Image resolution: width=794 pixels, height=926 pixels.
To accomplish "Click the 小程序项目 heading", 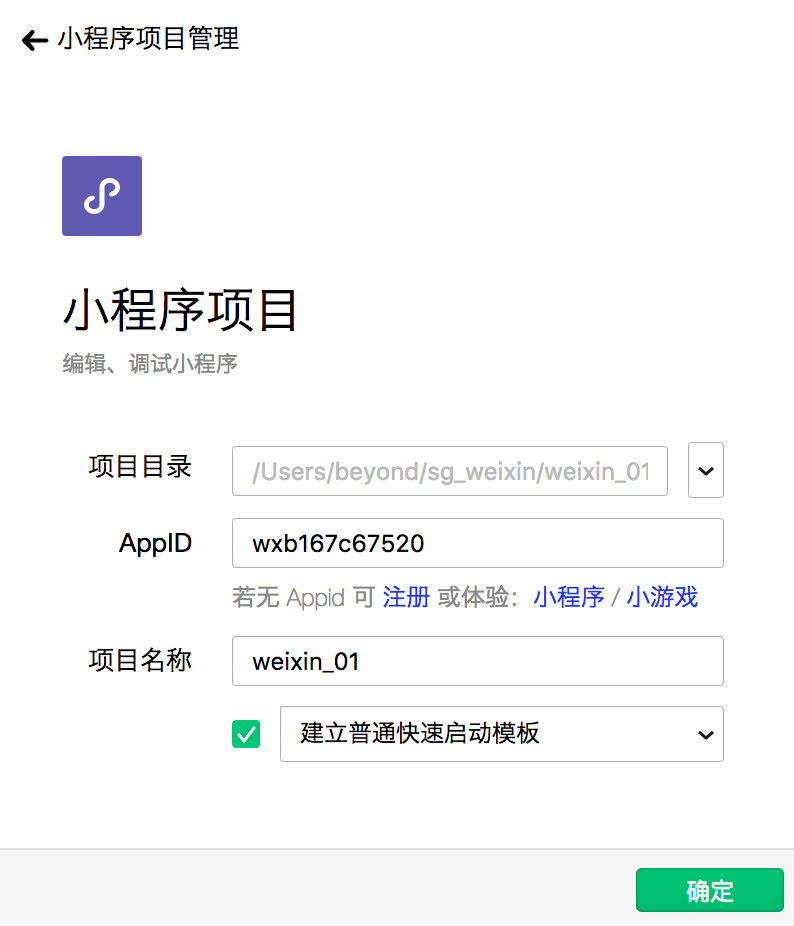I will [180, 310].
